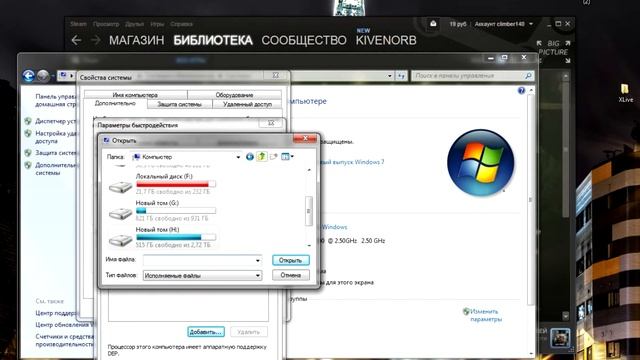Screen dimensions: 640x360
Task: Click the Open dialog scrollbar down arrow
Action: coord(309,246)
